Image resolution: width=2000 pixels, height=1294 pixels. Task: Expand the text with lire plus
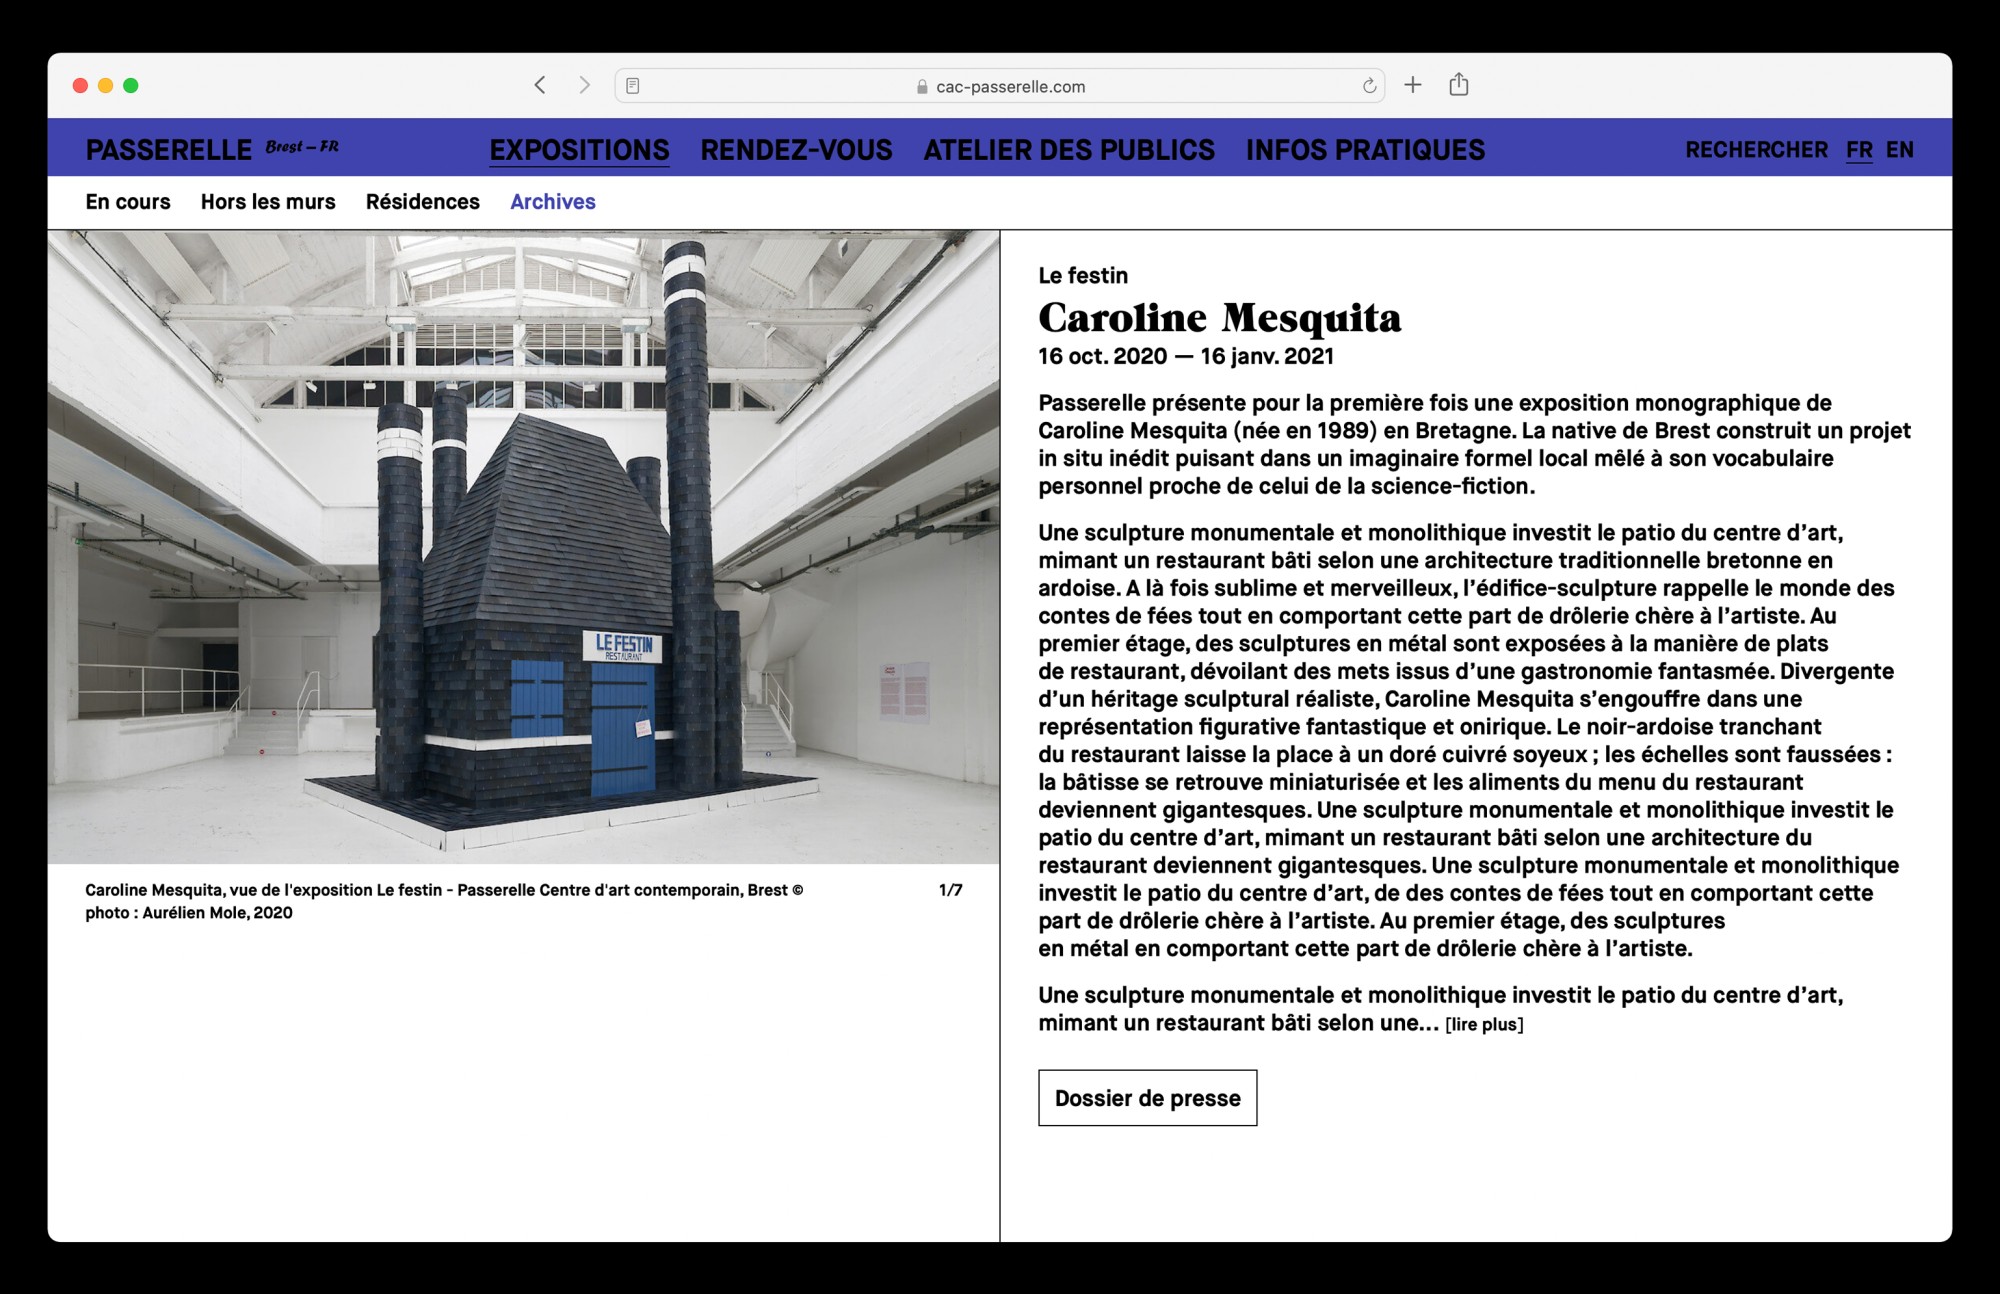click(x=1485, y=1023)
